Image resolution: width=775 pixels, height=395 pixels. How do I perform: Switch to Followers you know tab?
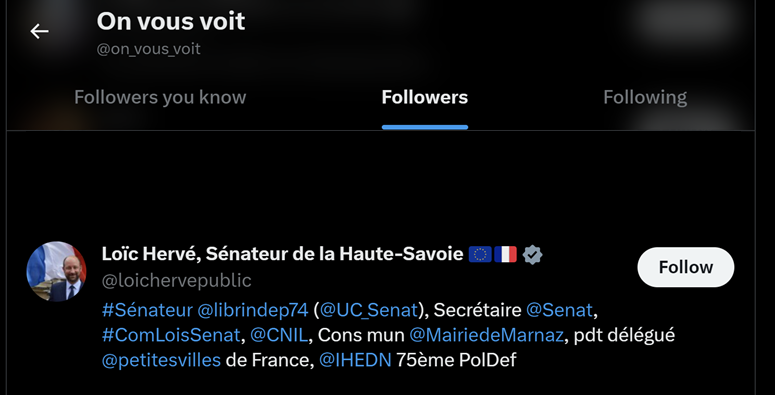[x=160, y=97]
